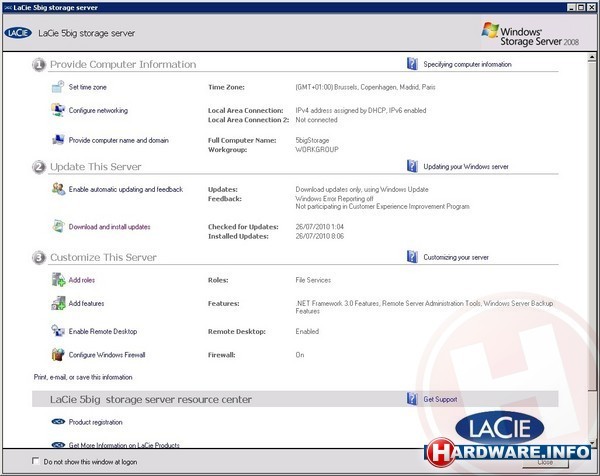Click the Checked for Updates date value
This screenshot has width=600, height=476.
[x=320, y=227]
